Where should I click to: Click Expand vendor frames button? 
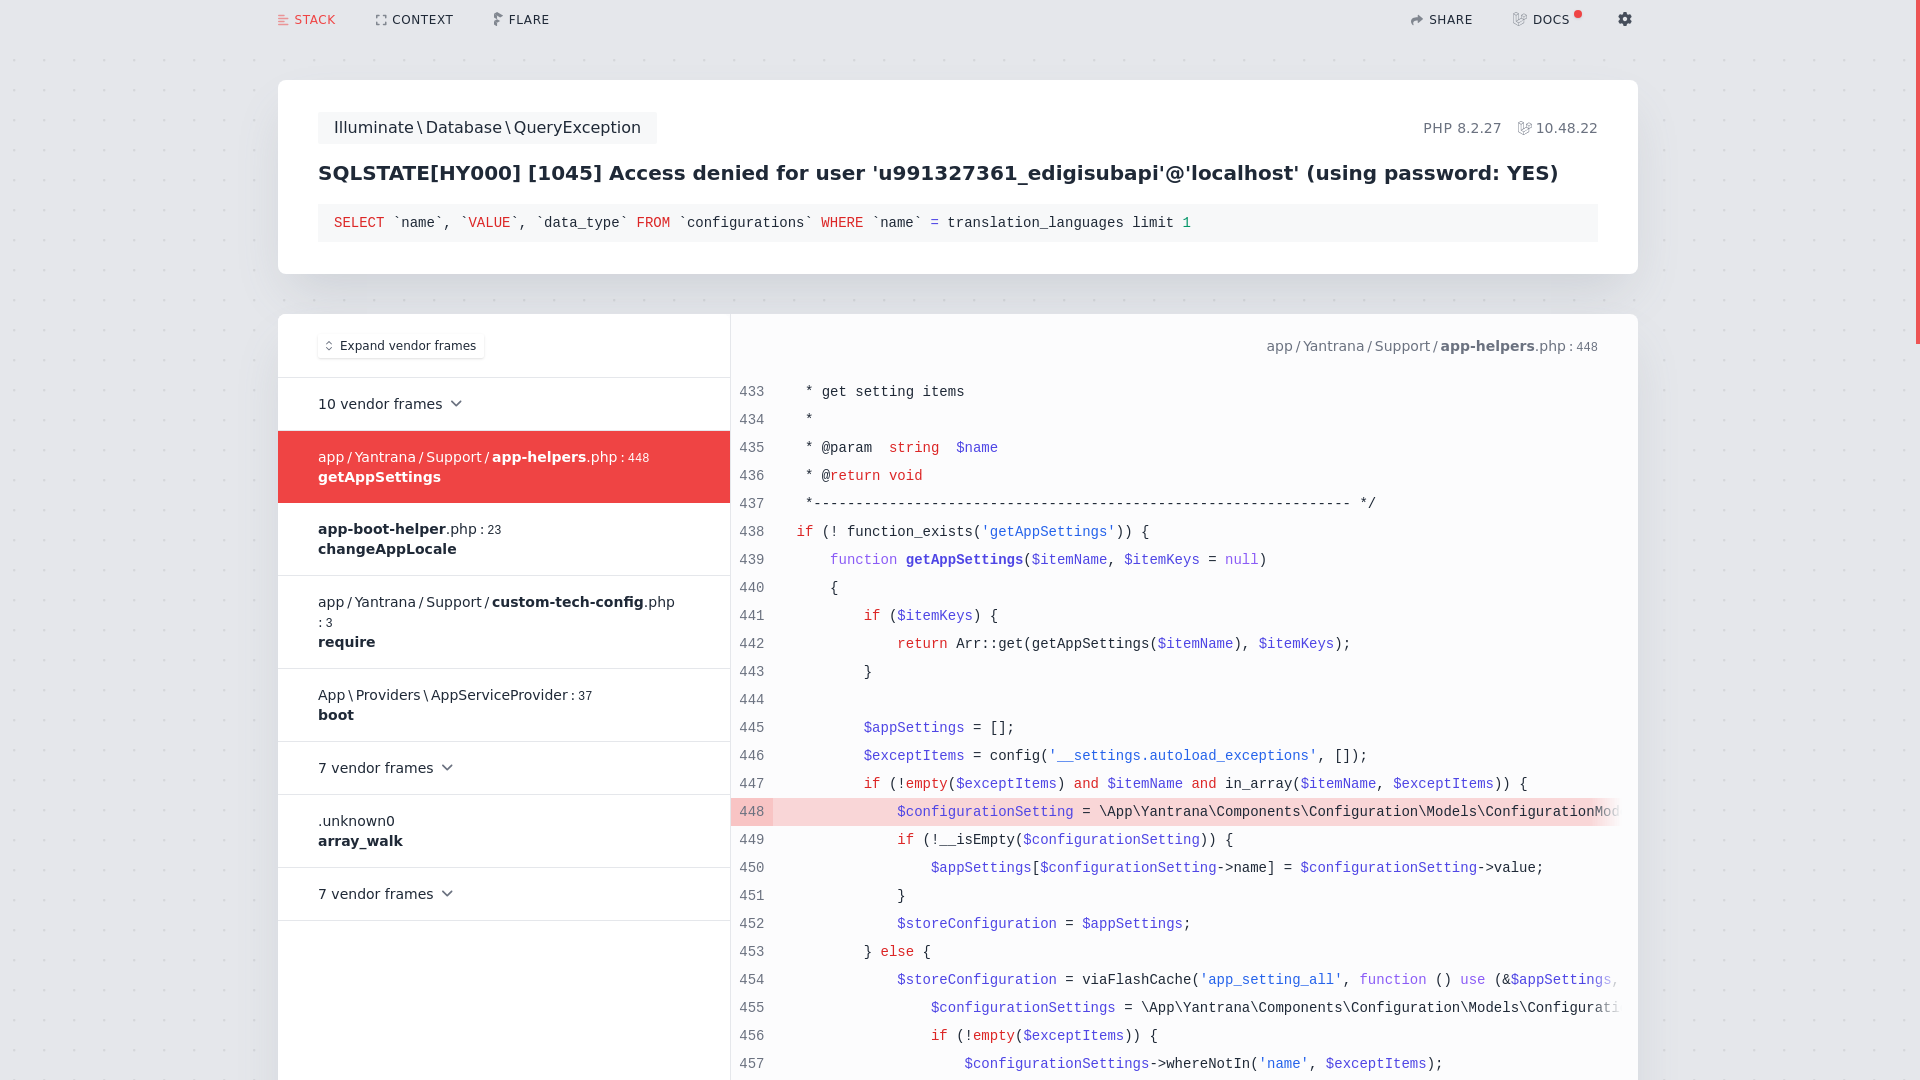pyautogui.click(x=401, y=346)
